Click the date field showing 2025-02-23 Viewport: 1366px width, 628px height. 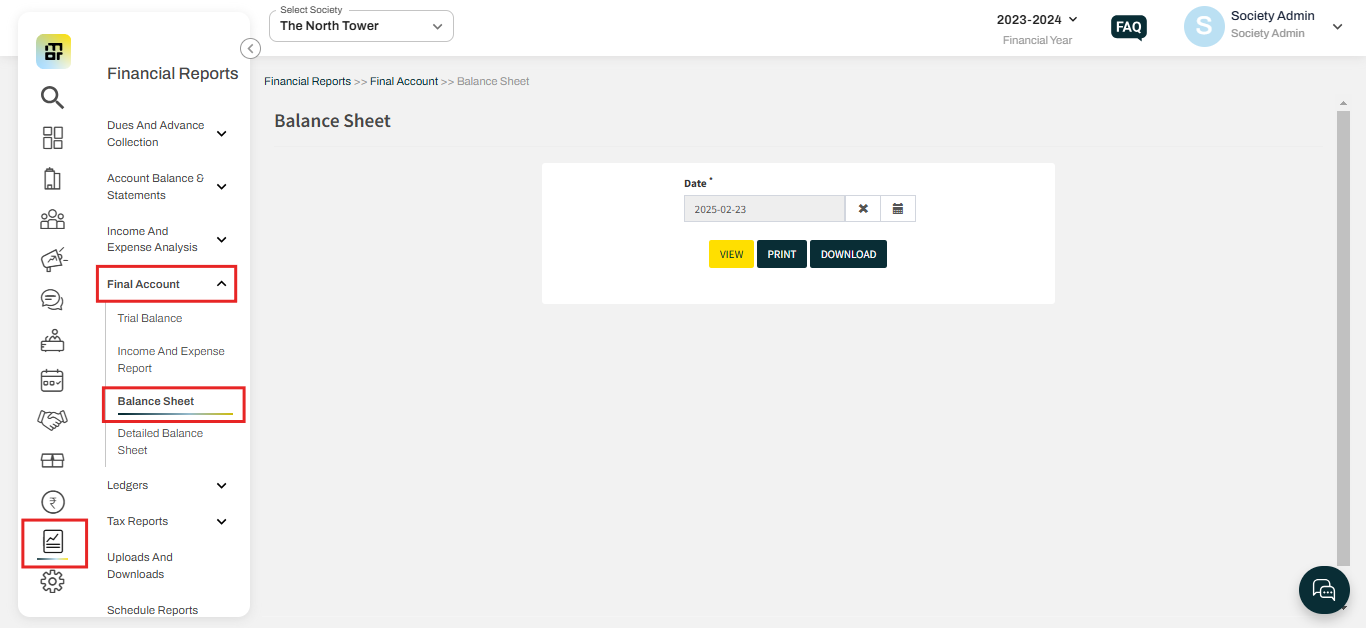[x=765, y=208]
